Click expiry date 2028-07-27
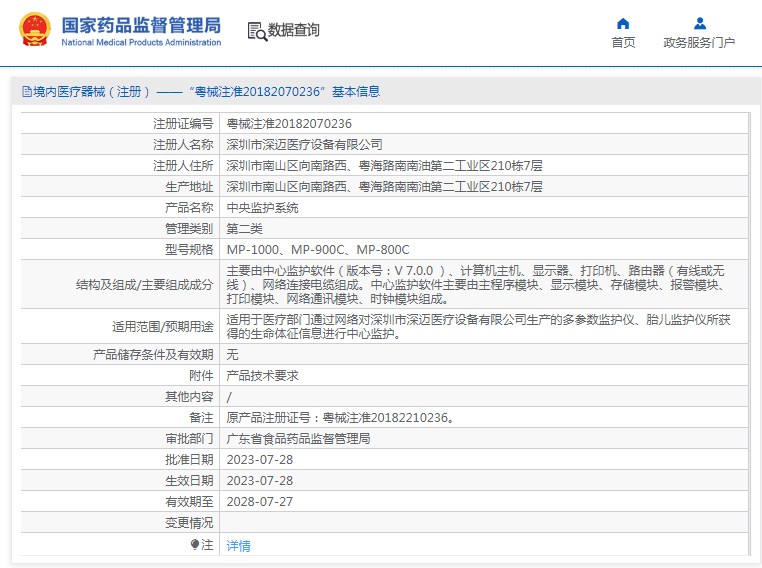 tap(260, 501)
